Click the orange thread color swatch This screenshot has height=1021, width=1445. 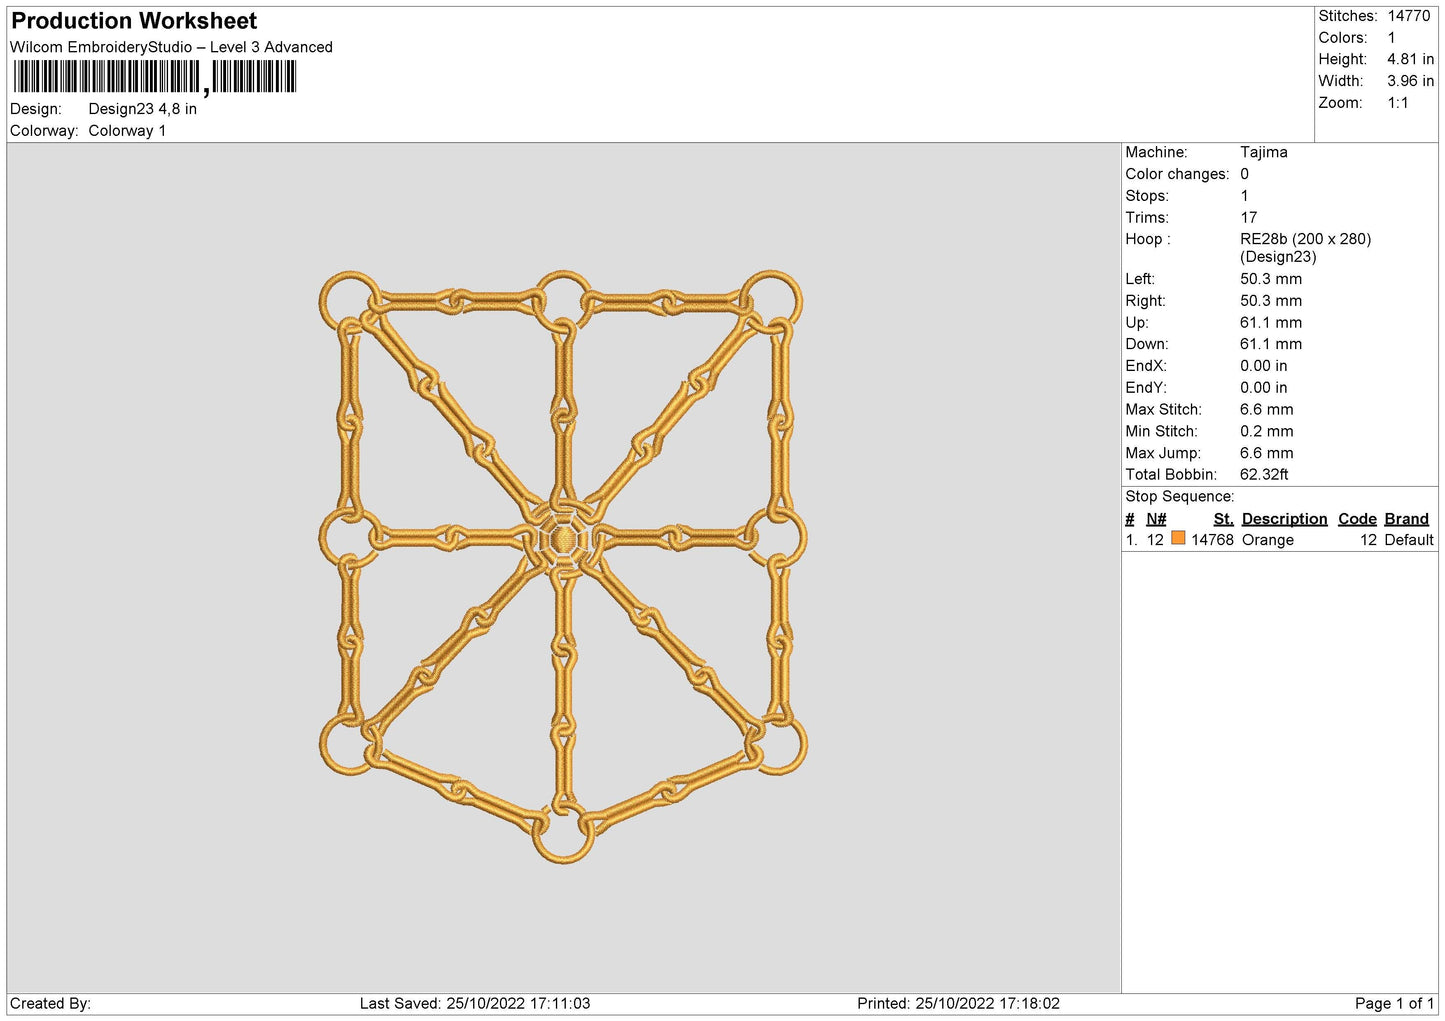1178,538
